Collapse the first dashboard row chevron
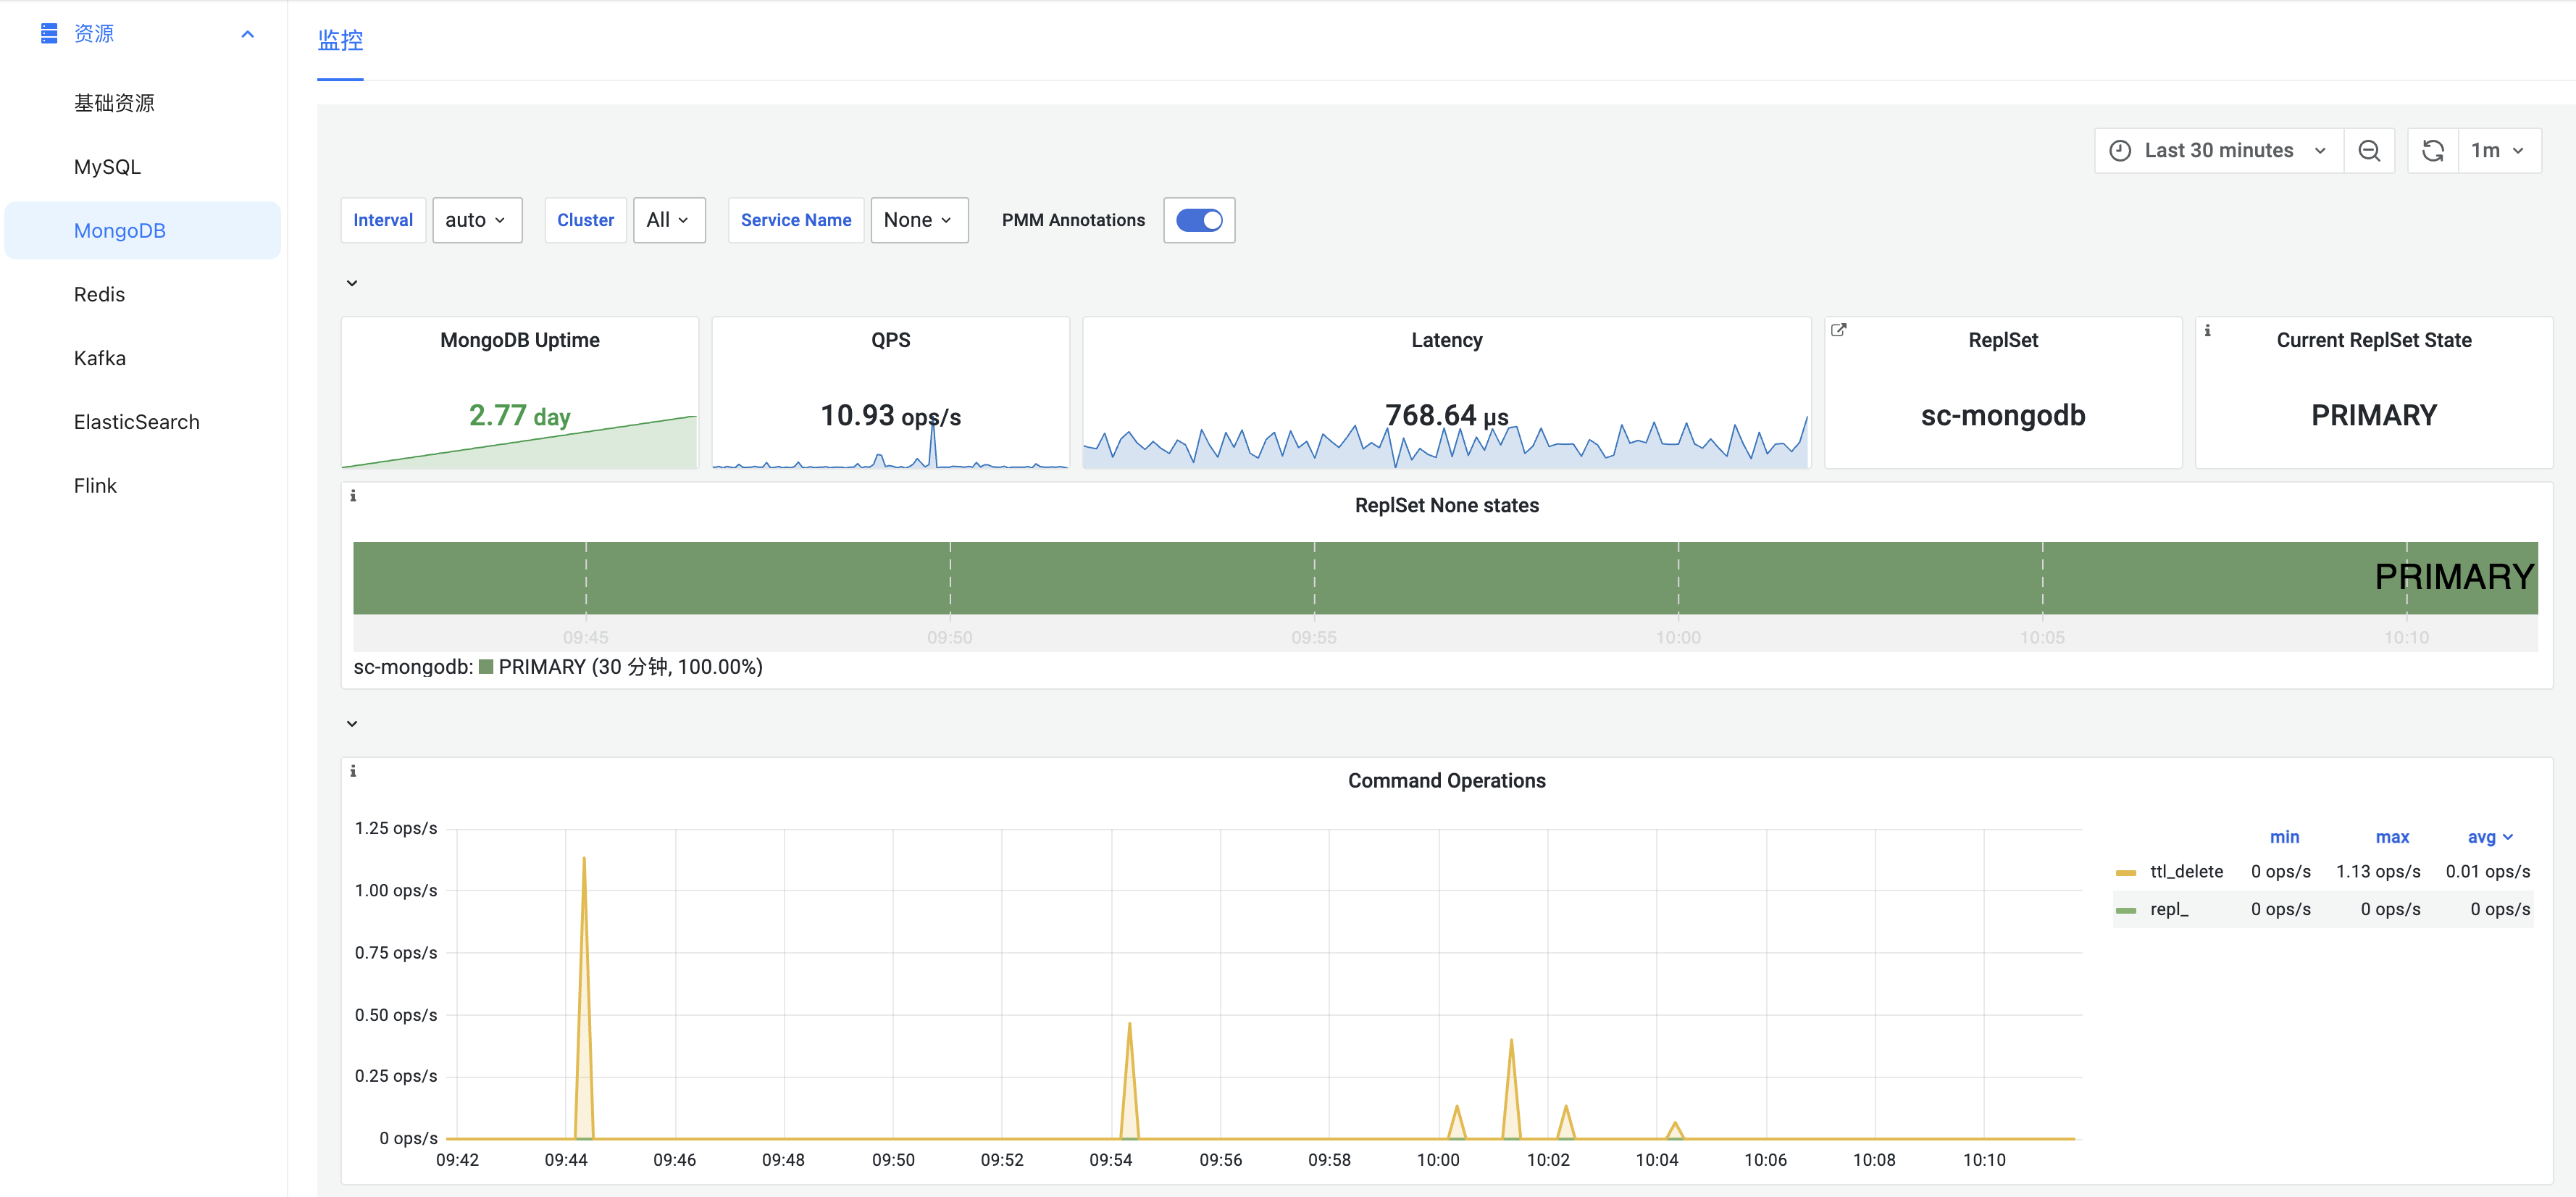 pos(352,283)
